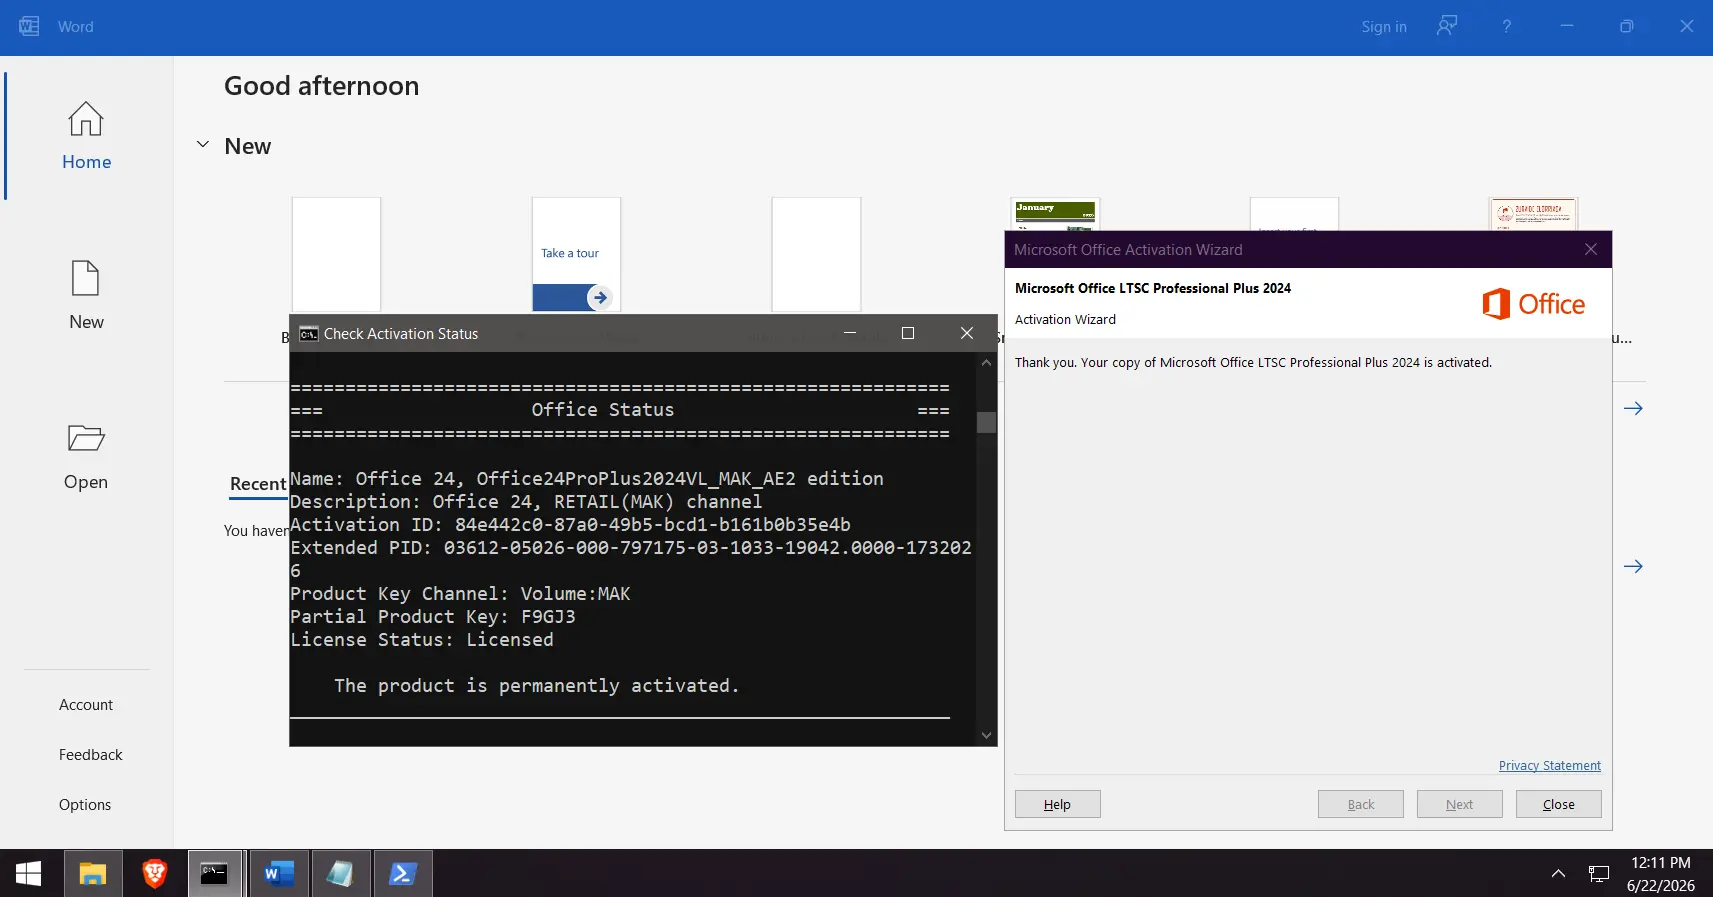Open File Explorer from the taskbar
1713x897 pixels.
point(93,874)
